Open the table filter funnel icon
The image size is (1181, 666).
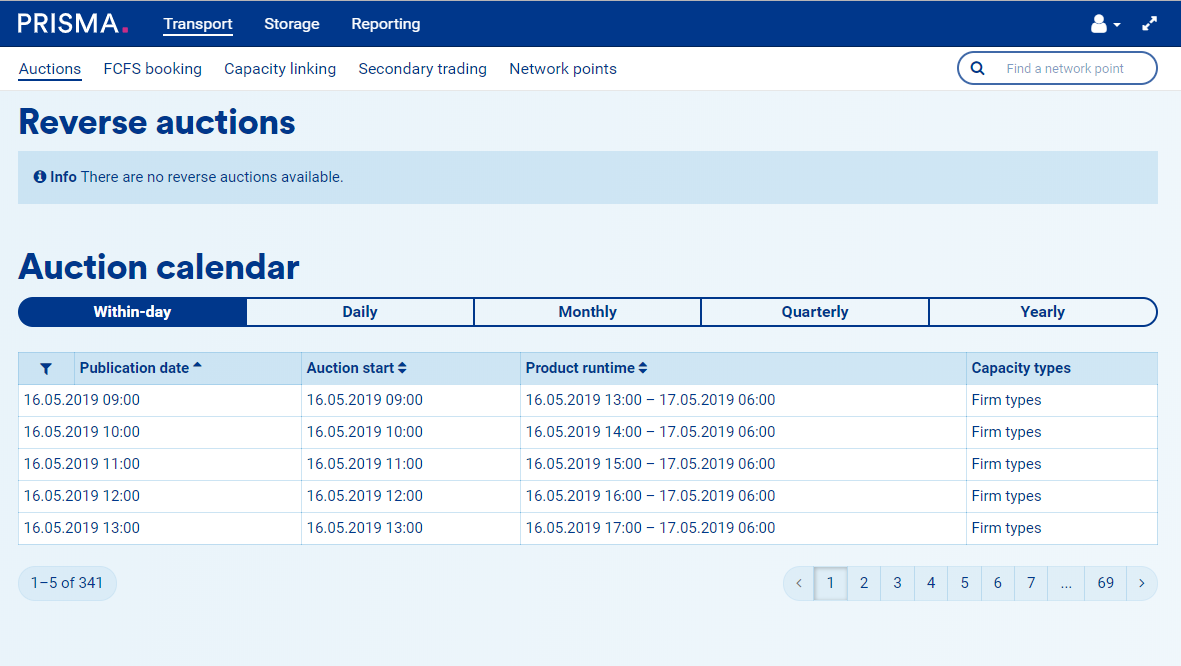pyautogui.click(x=46, y=369)
